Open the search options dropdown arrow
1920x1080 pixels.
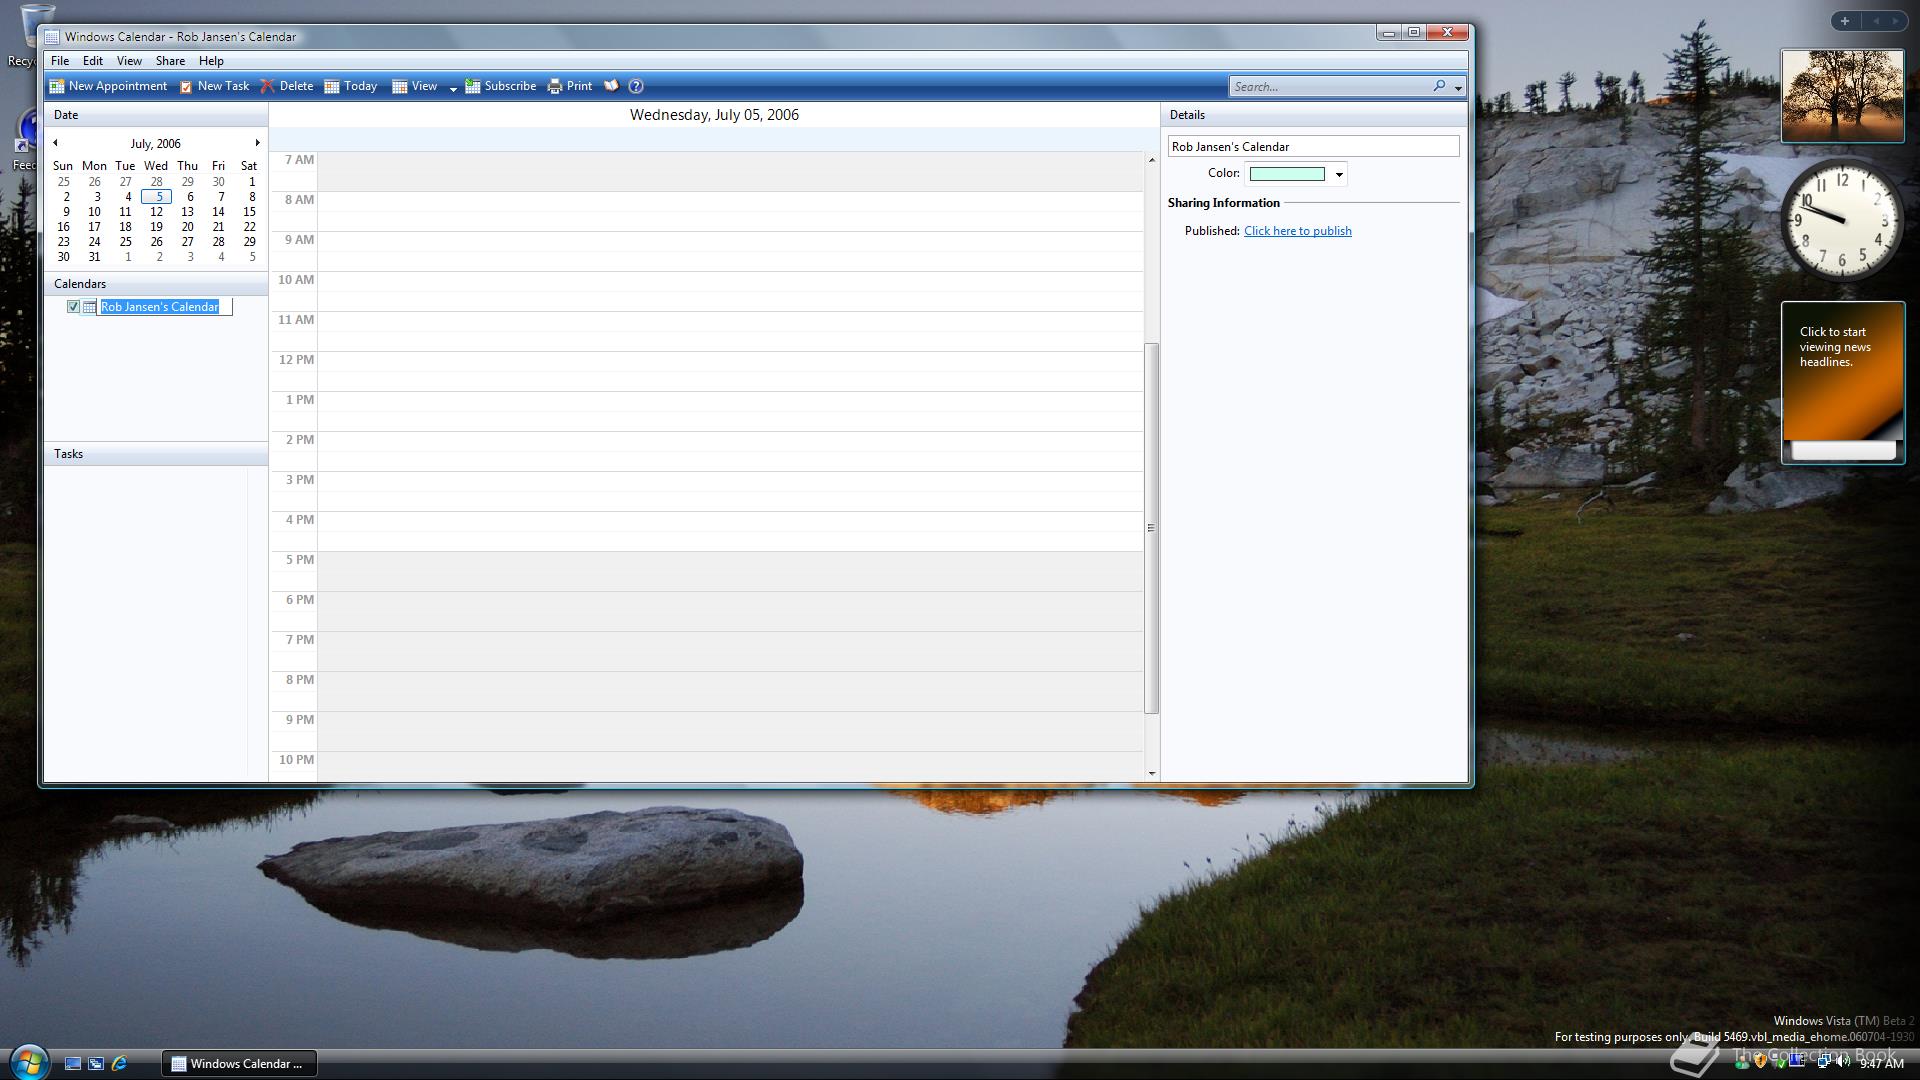(x=1458, y=88)
